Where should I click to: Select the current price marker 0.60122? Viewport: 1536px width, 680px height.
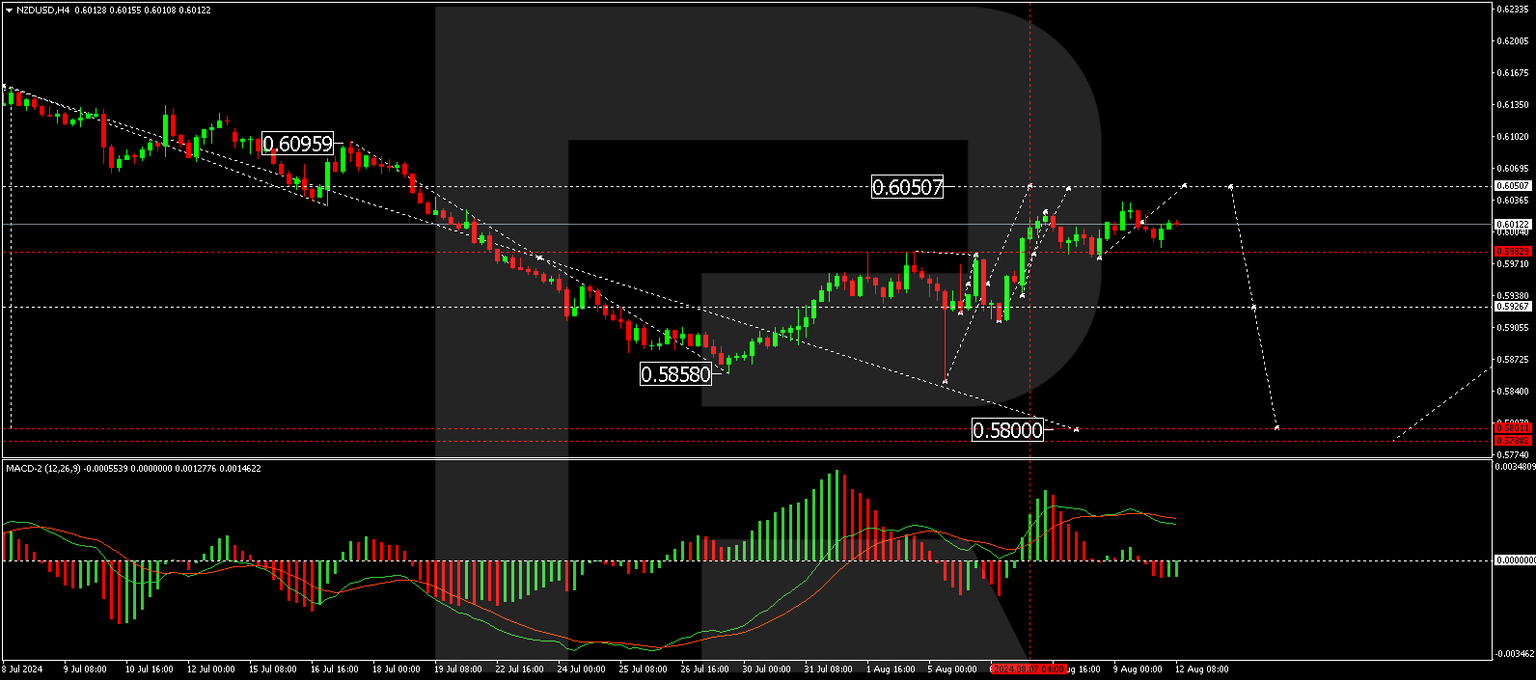[1513, 223]
